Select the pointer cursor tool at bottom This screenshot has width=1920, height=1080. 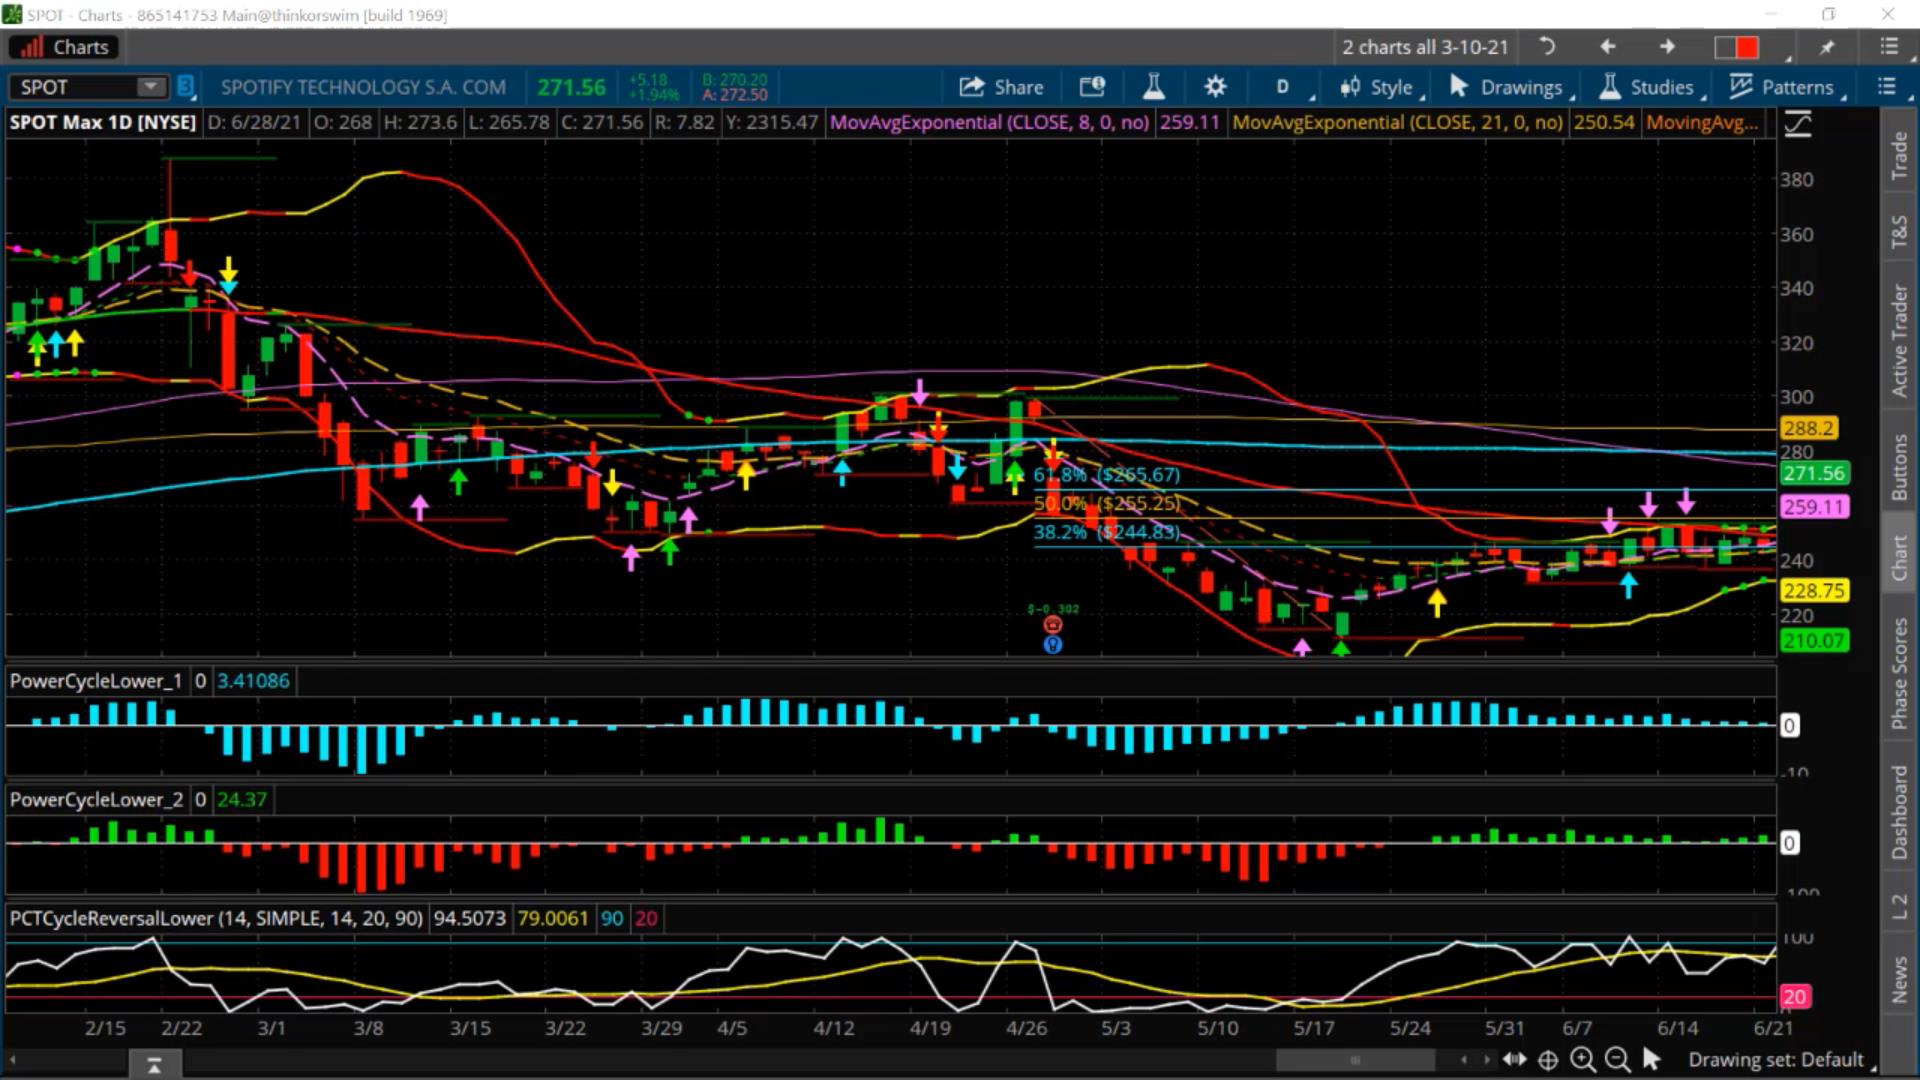click(1651, 1059)
